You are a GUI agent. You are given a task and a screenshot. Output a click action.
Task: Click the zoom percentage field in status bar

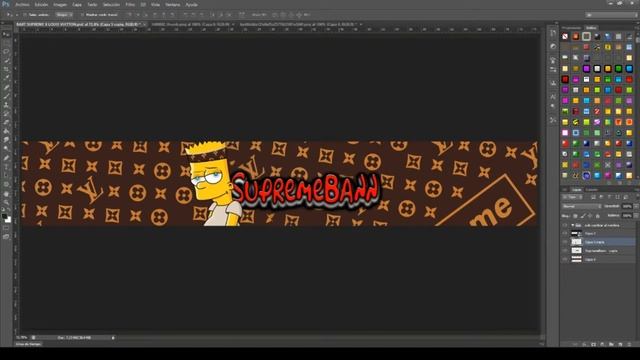pos(22,338)
